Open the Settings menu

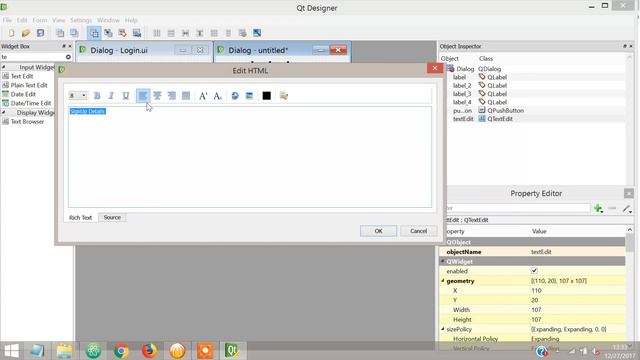81,20
